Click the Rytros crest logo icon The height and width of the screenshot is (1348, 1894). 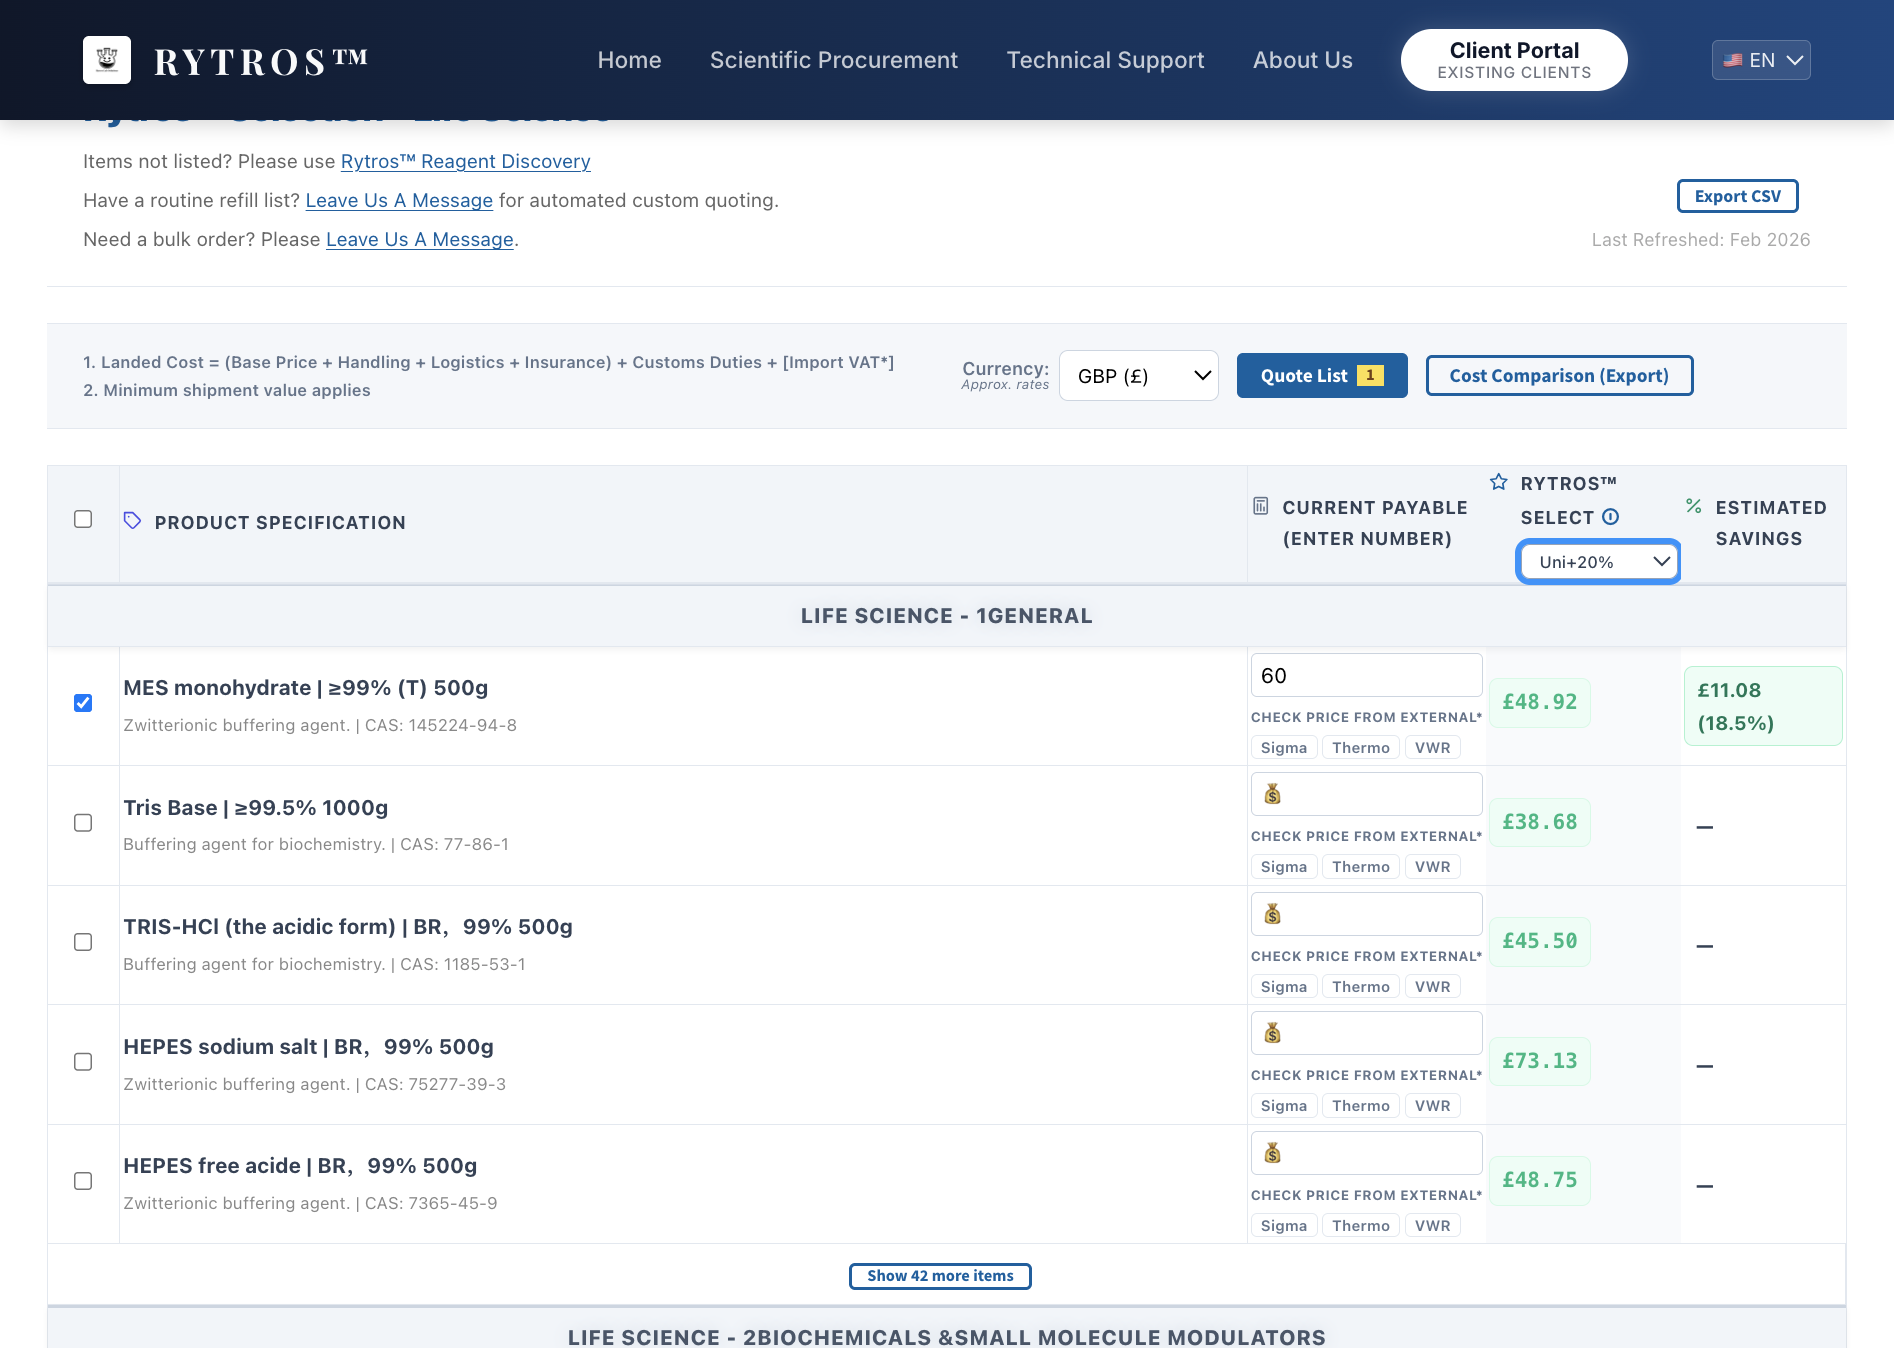click(107, 60)
